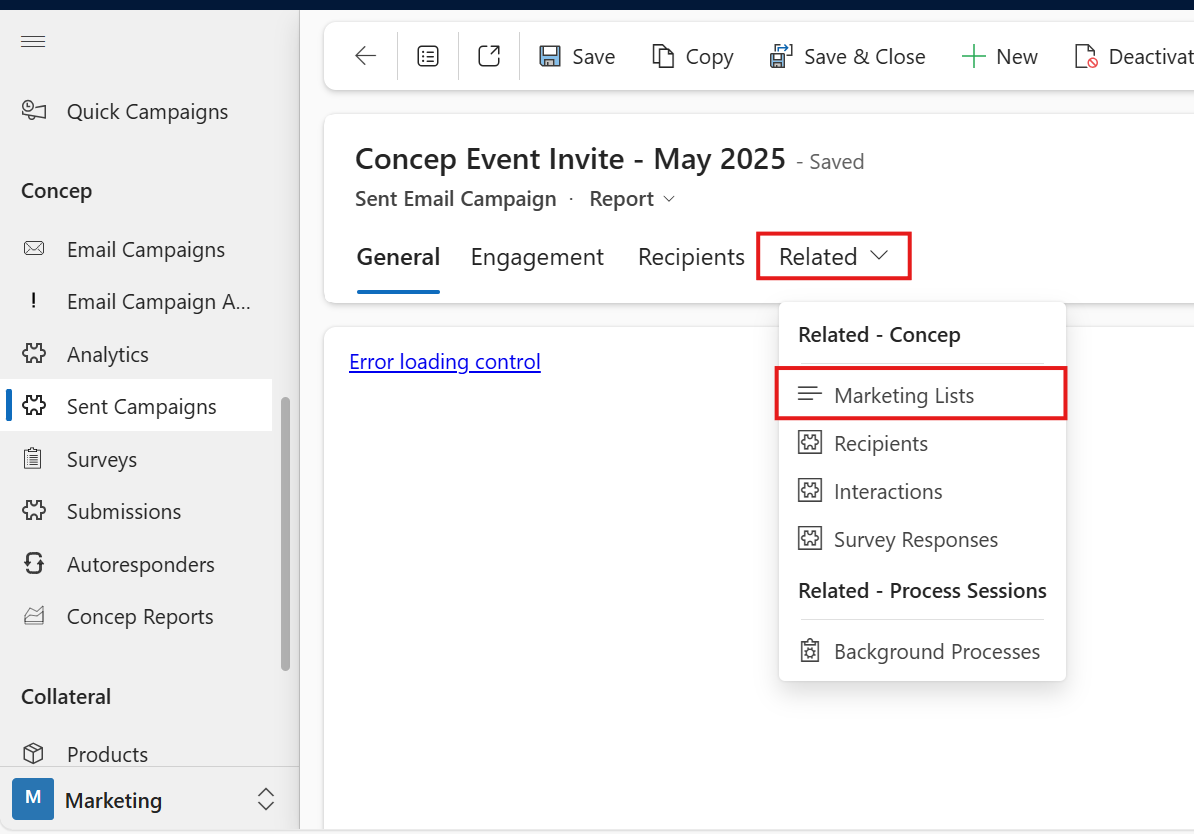Collapse the site navigation hamburger menu
This screenshot has height=834, width=1194.
(x=33, y=41)
